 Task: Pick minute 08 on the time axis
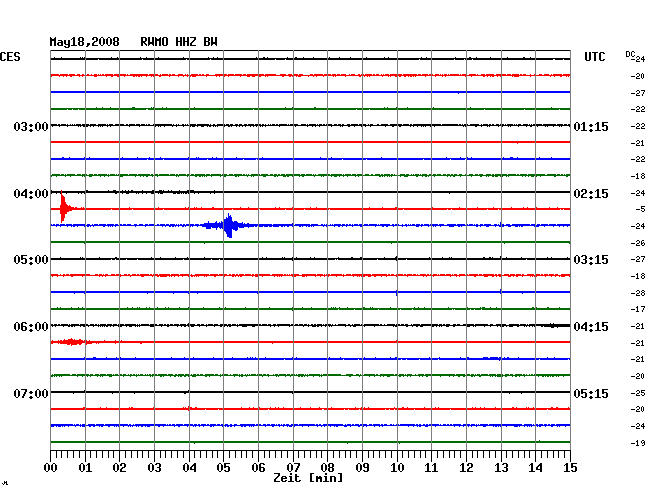[327, 467]
